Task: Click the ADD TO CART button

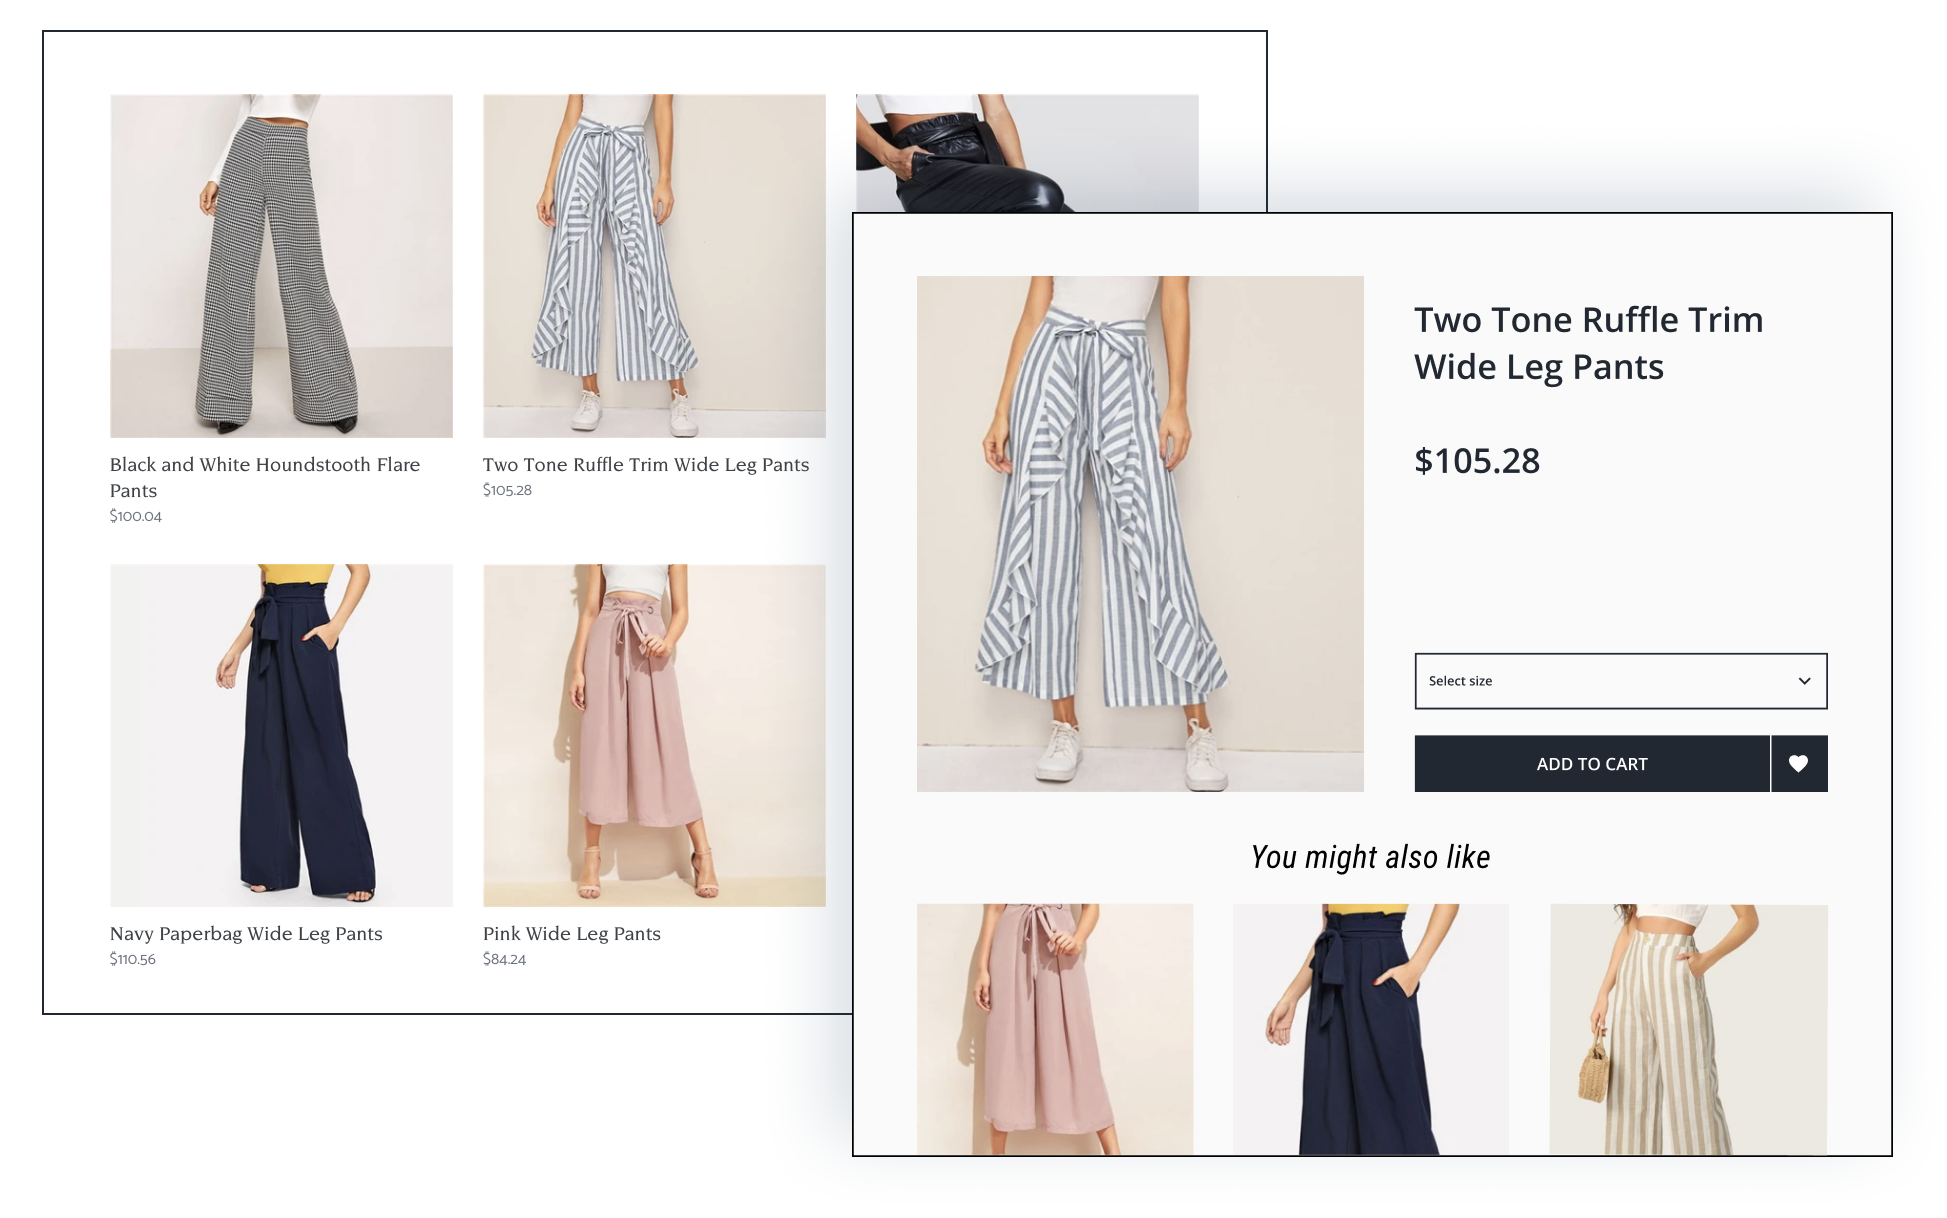Action: point(1592,763)
